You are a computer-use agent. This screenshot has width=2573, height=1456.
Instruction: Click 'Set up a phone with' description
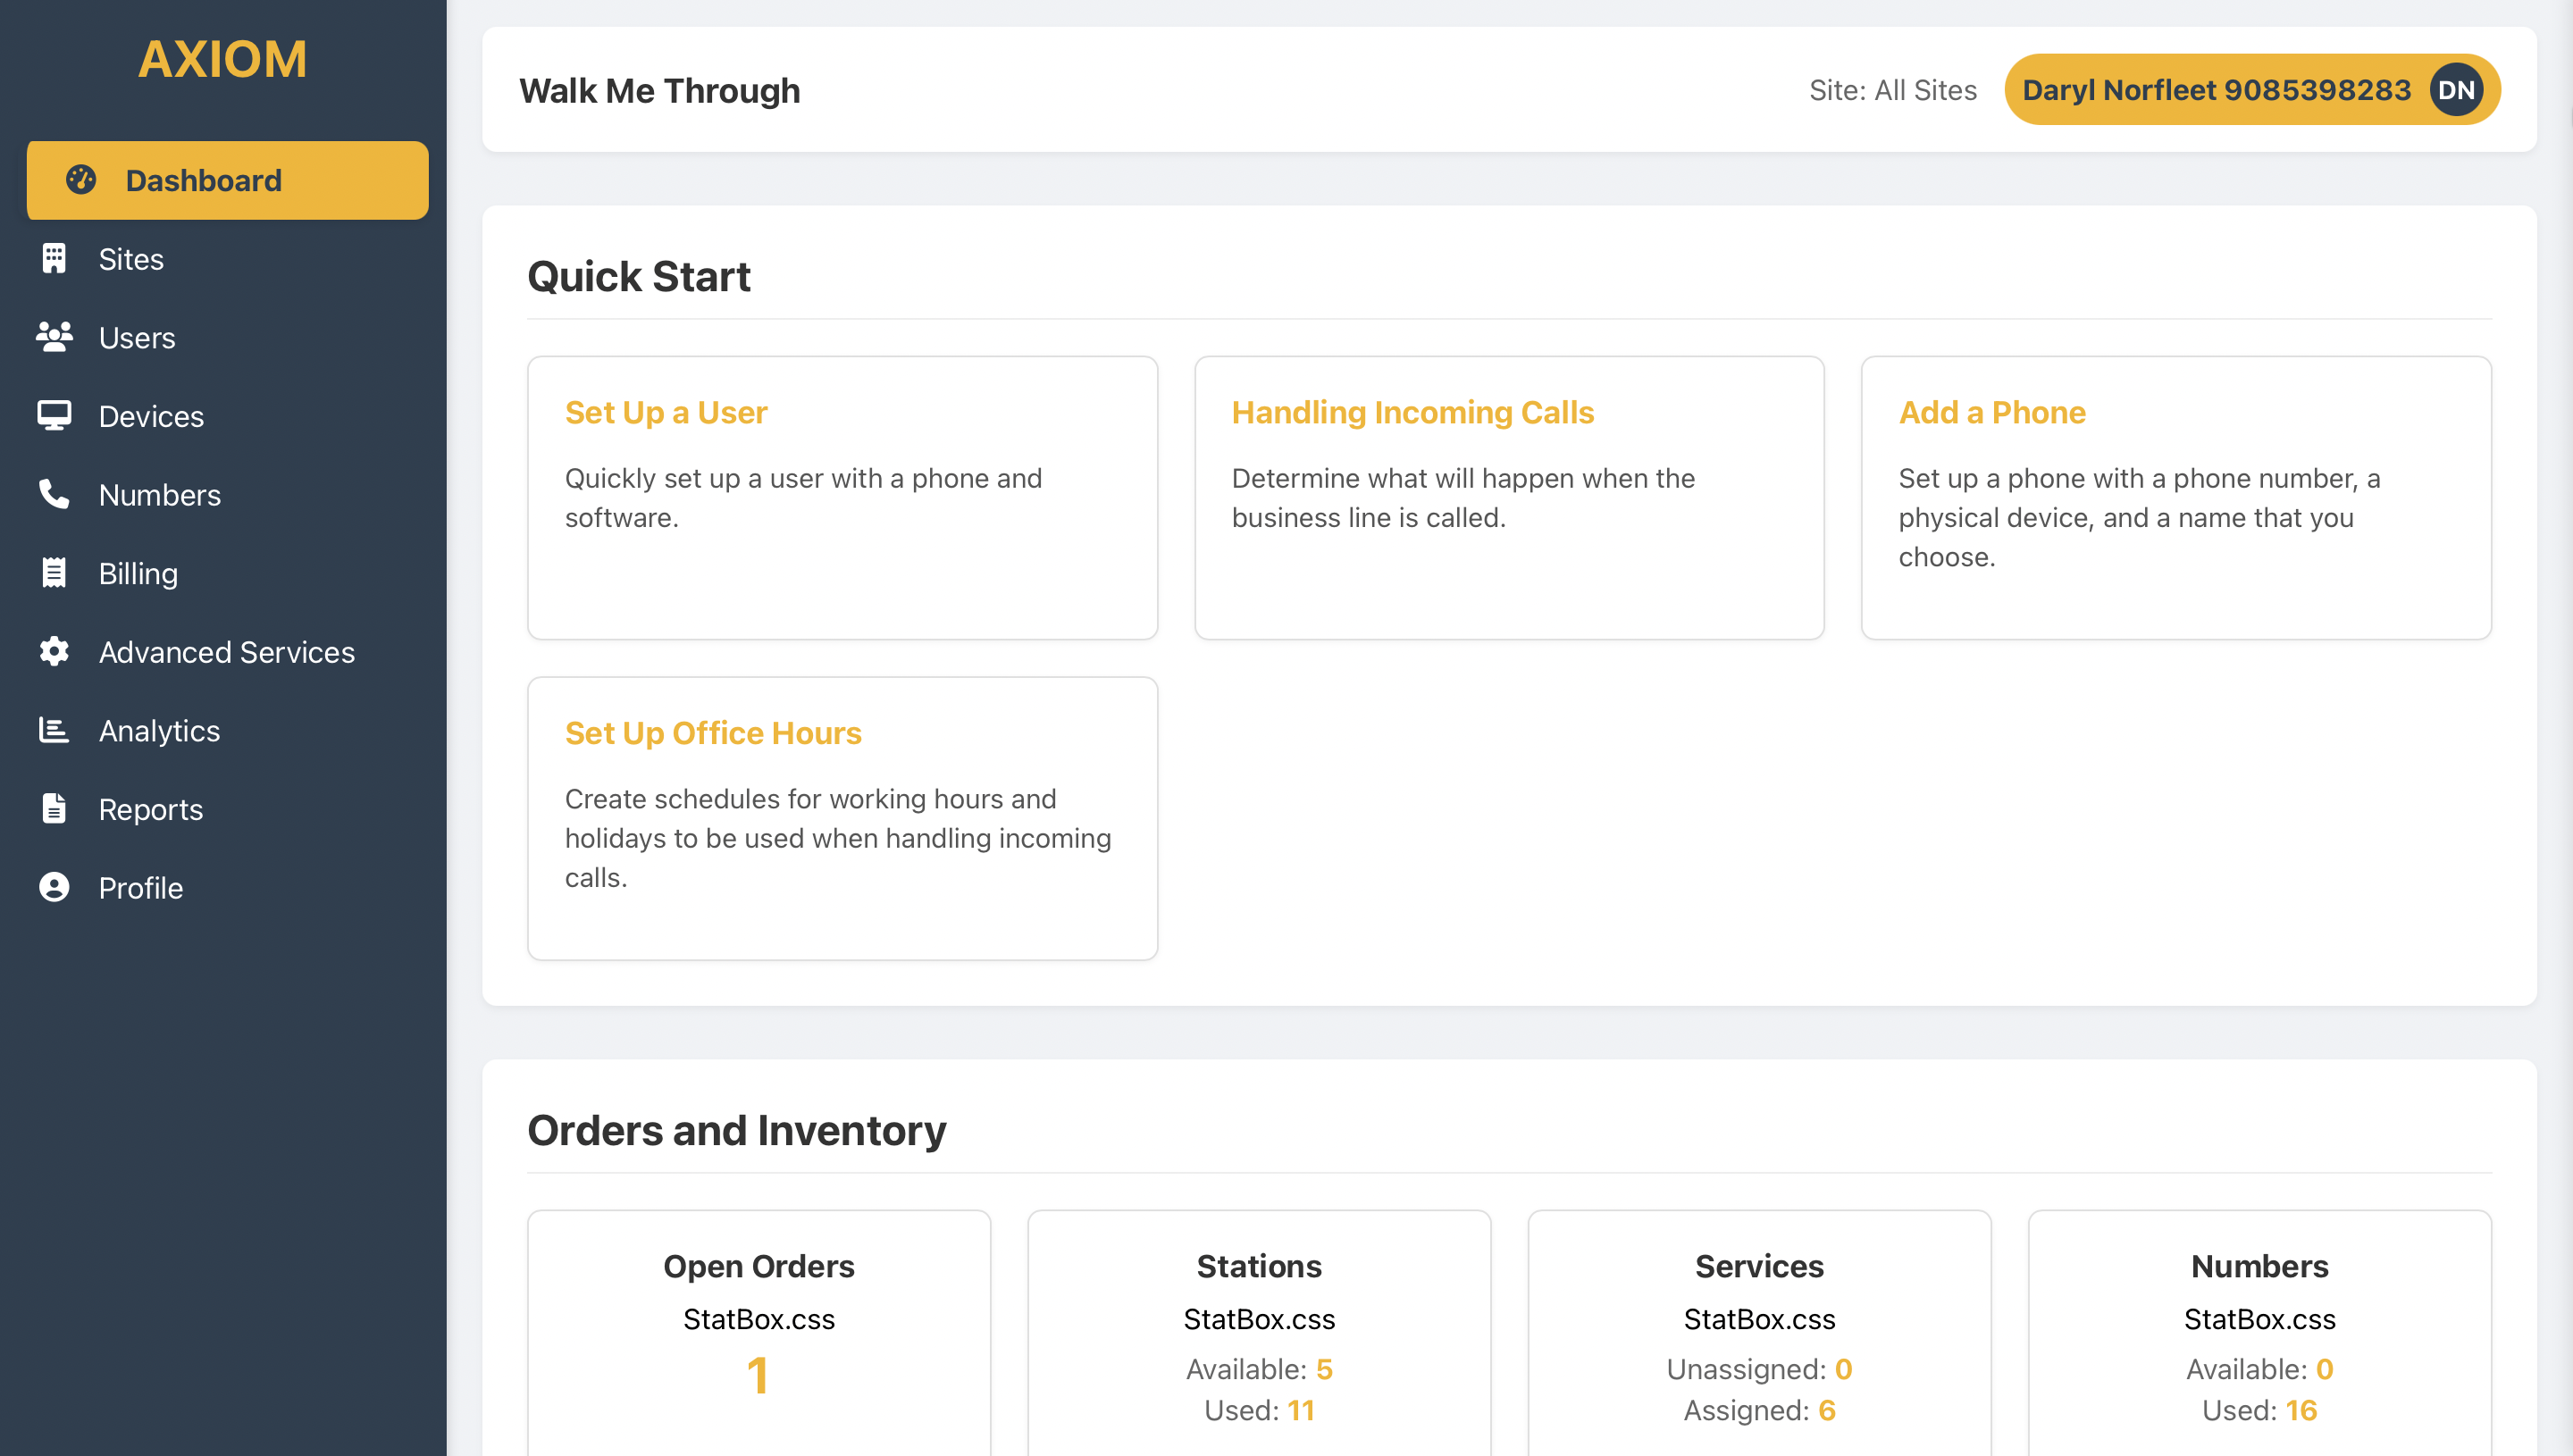[2139, 517]
